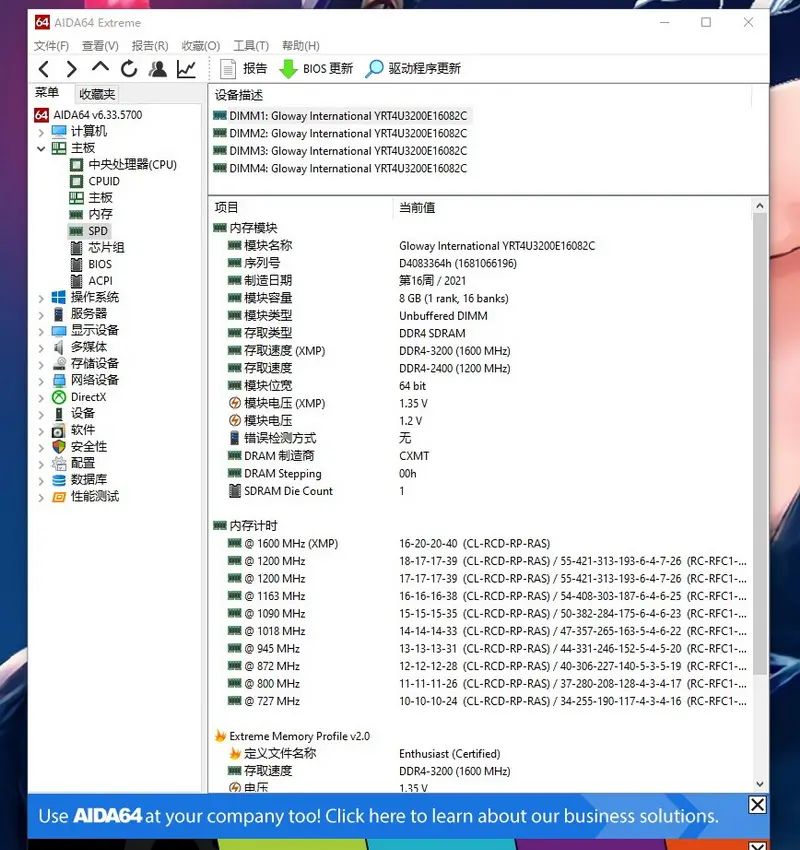This screenshot has height=850, width=800.
Task: Click scrollbar down arrow in details
Action: (x=759, y=784)
